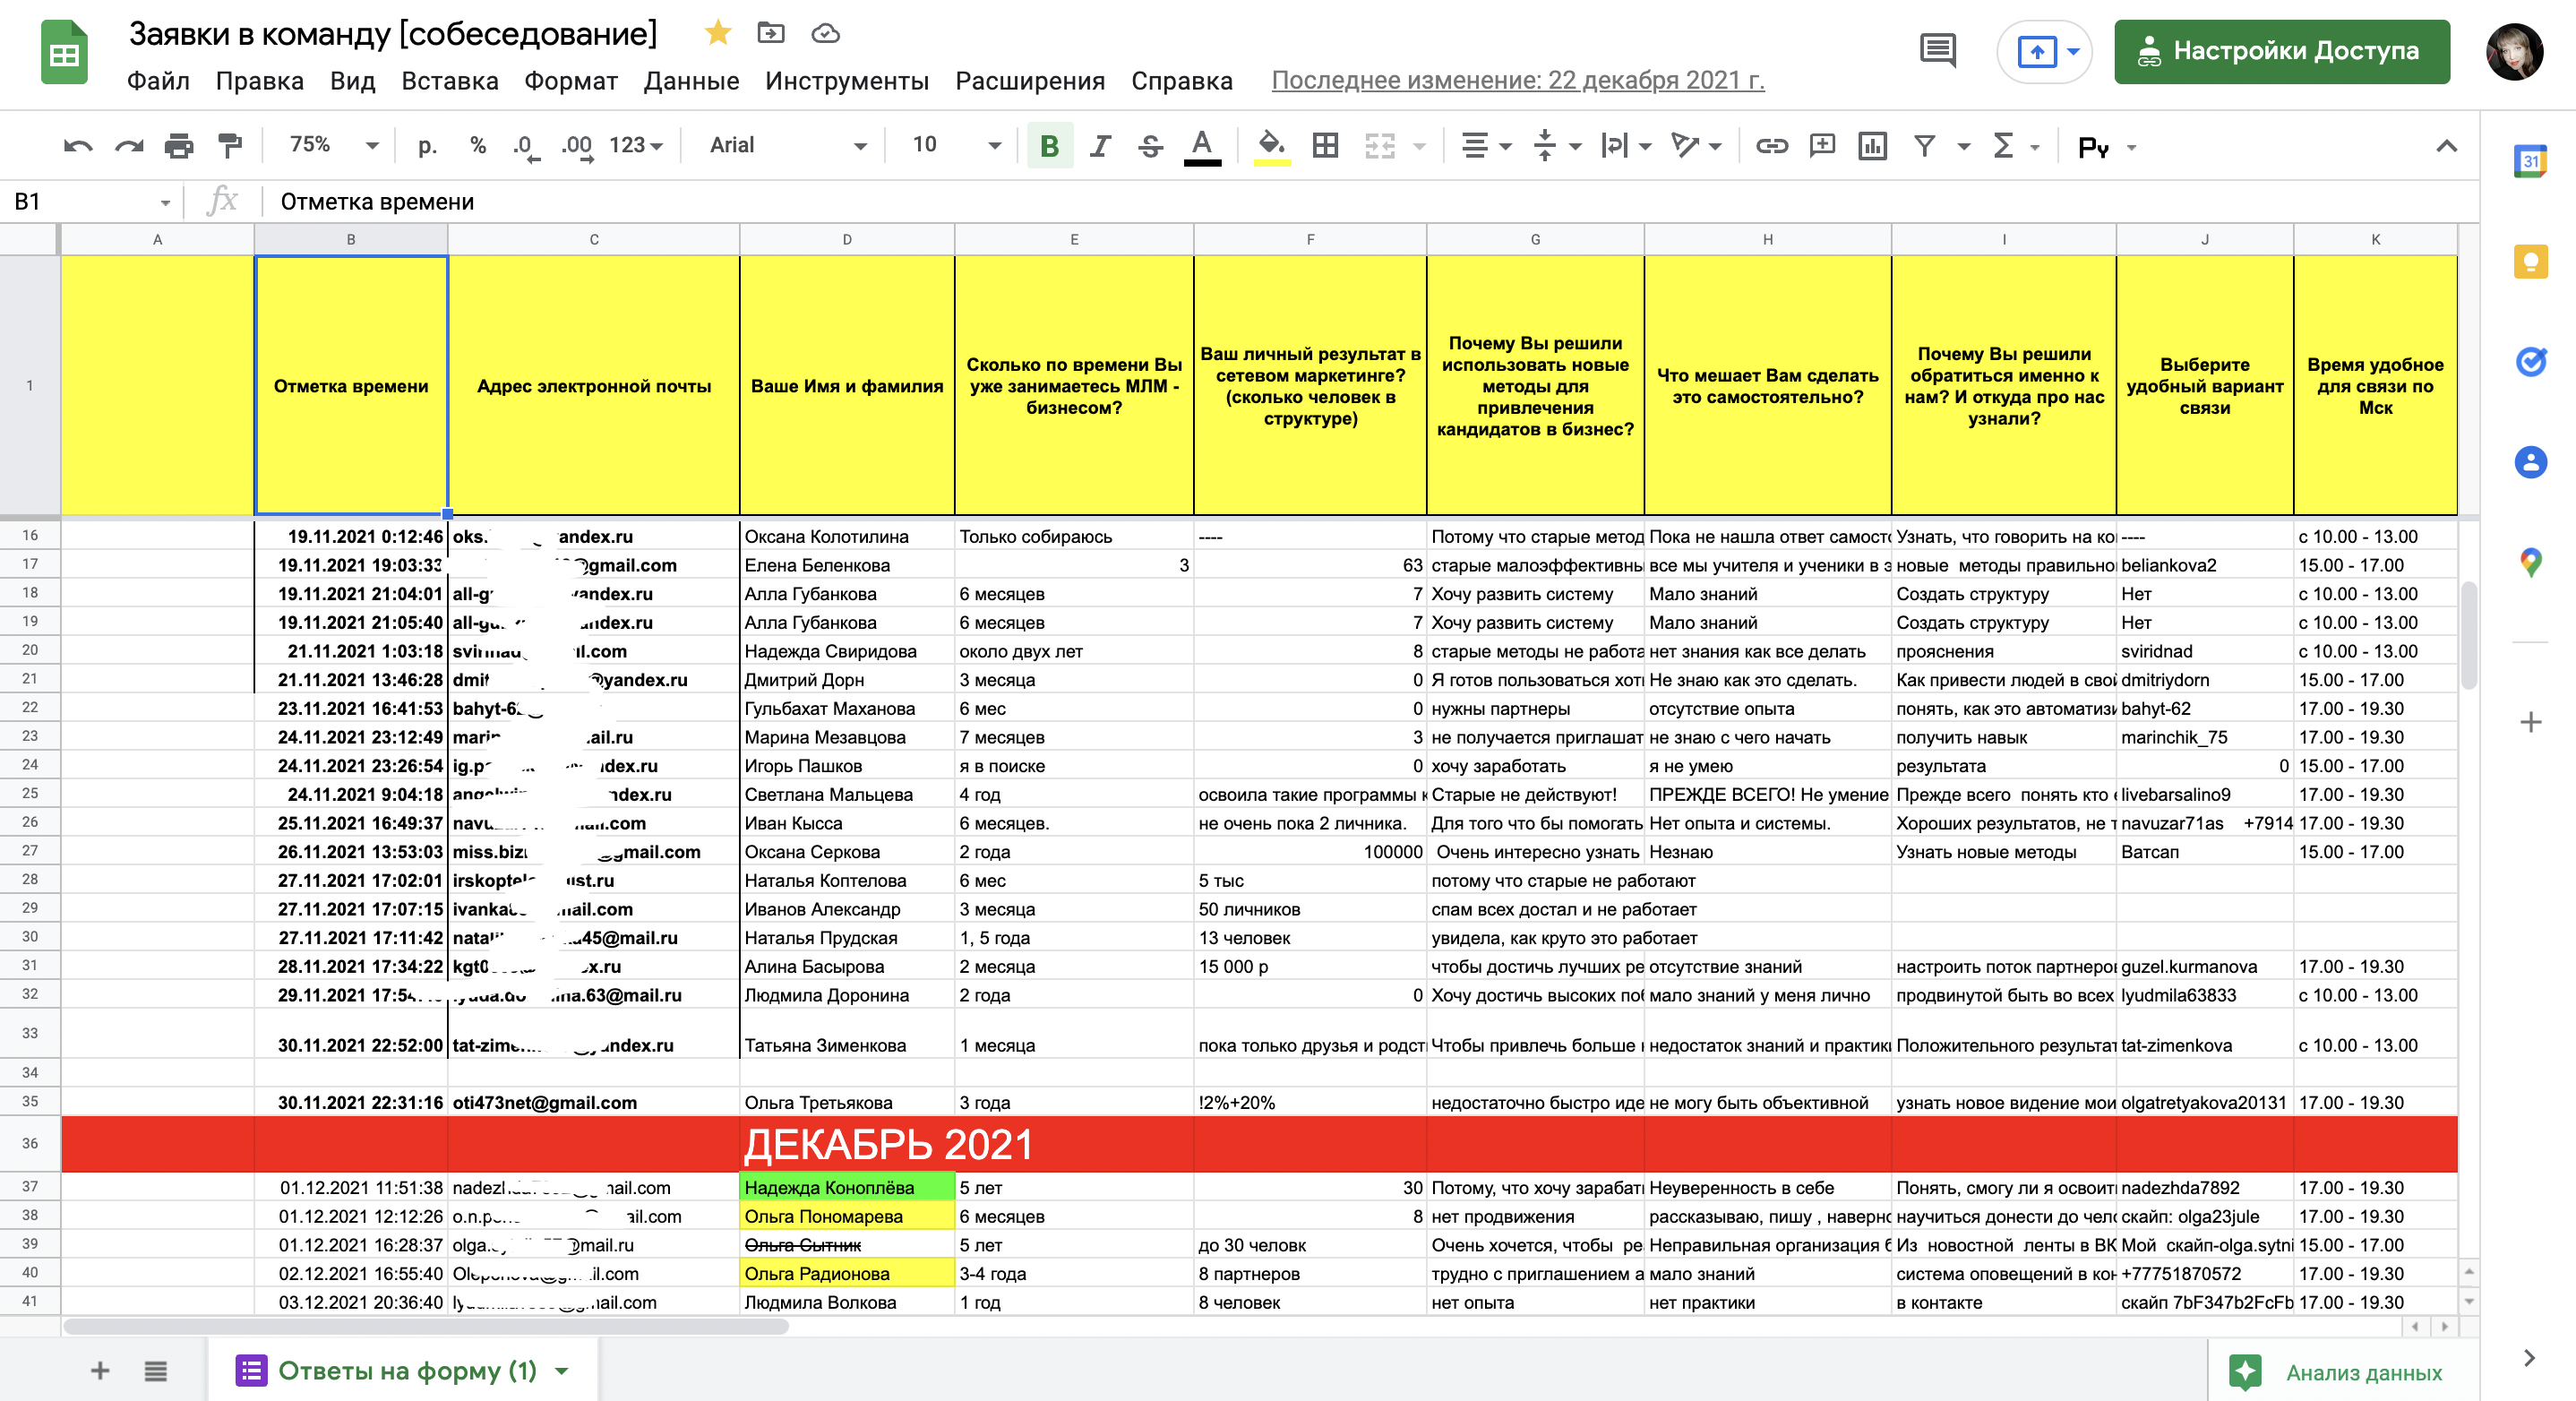Open Contacts side panel icon
Viewport: 2576px width, 1401px height.
pyautogui.click(x=2530, y=462)
